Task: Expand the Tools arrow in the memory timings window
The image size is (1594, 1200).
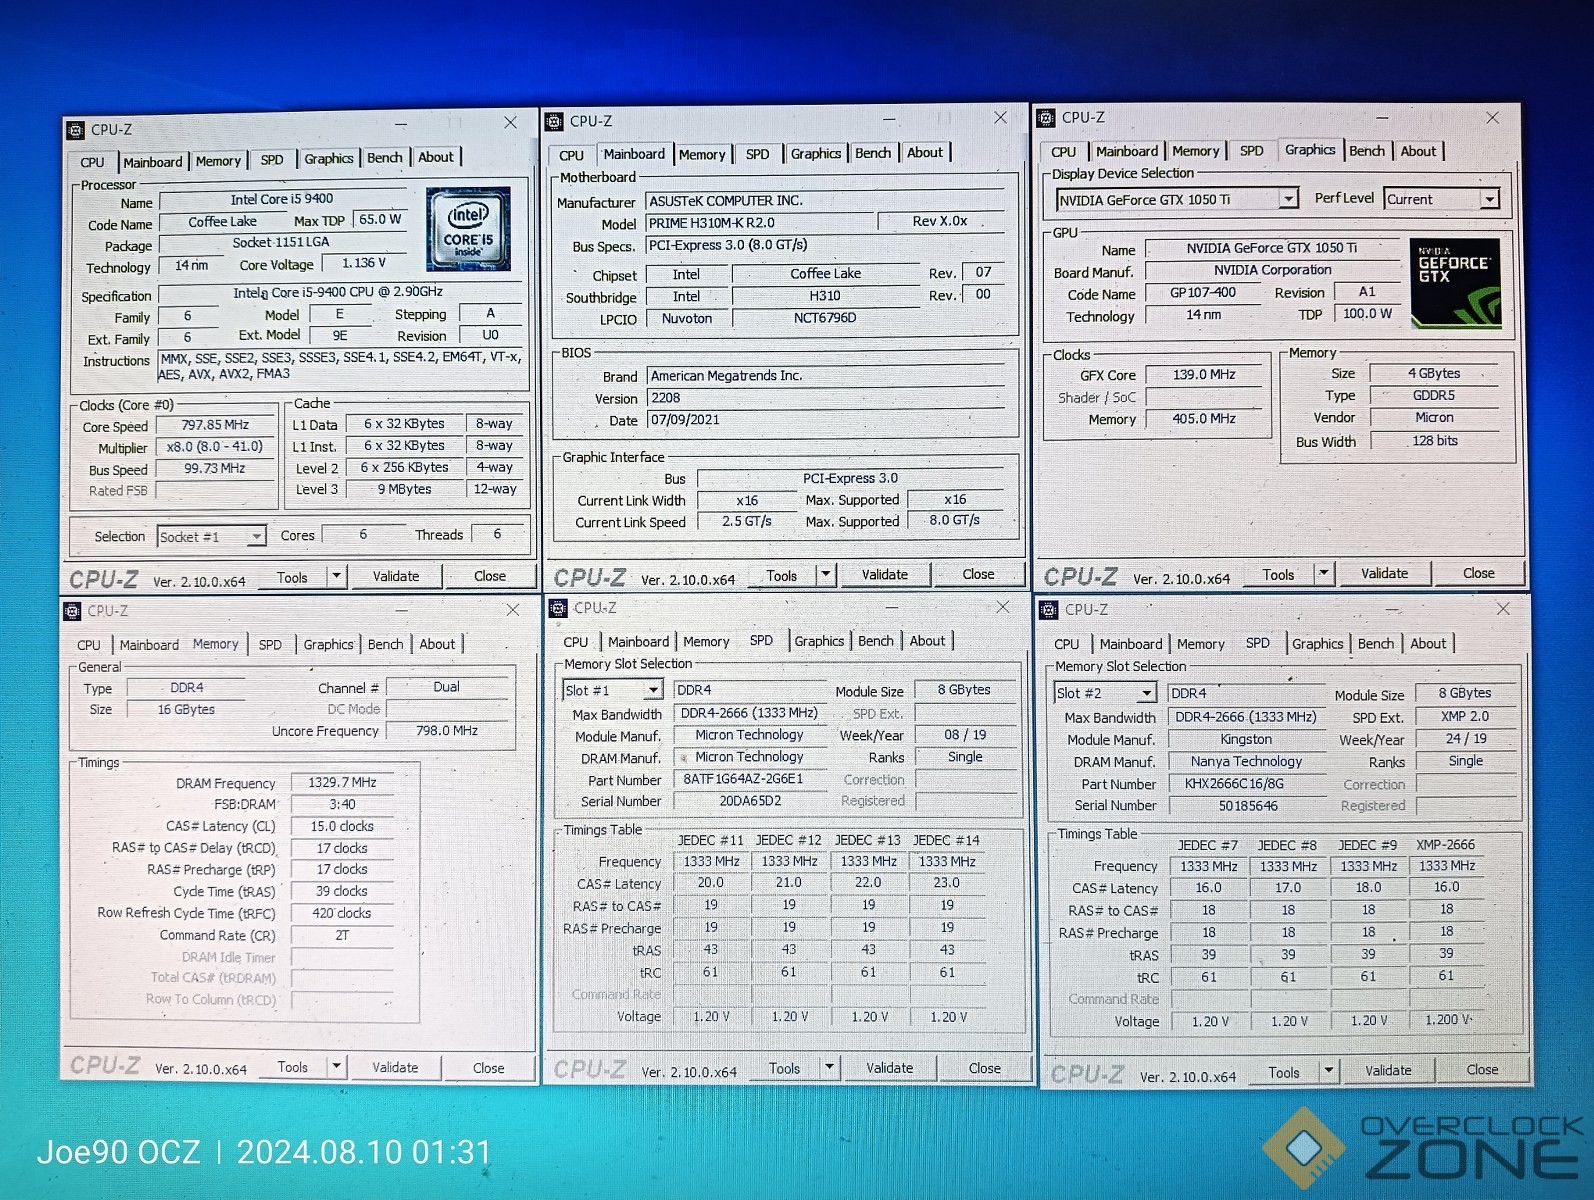Action: coord(337,1067)
